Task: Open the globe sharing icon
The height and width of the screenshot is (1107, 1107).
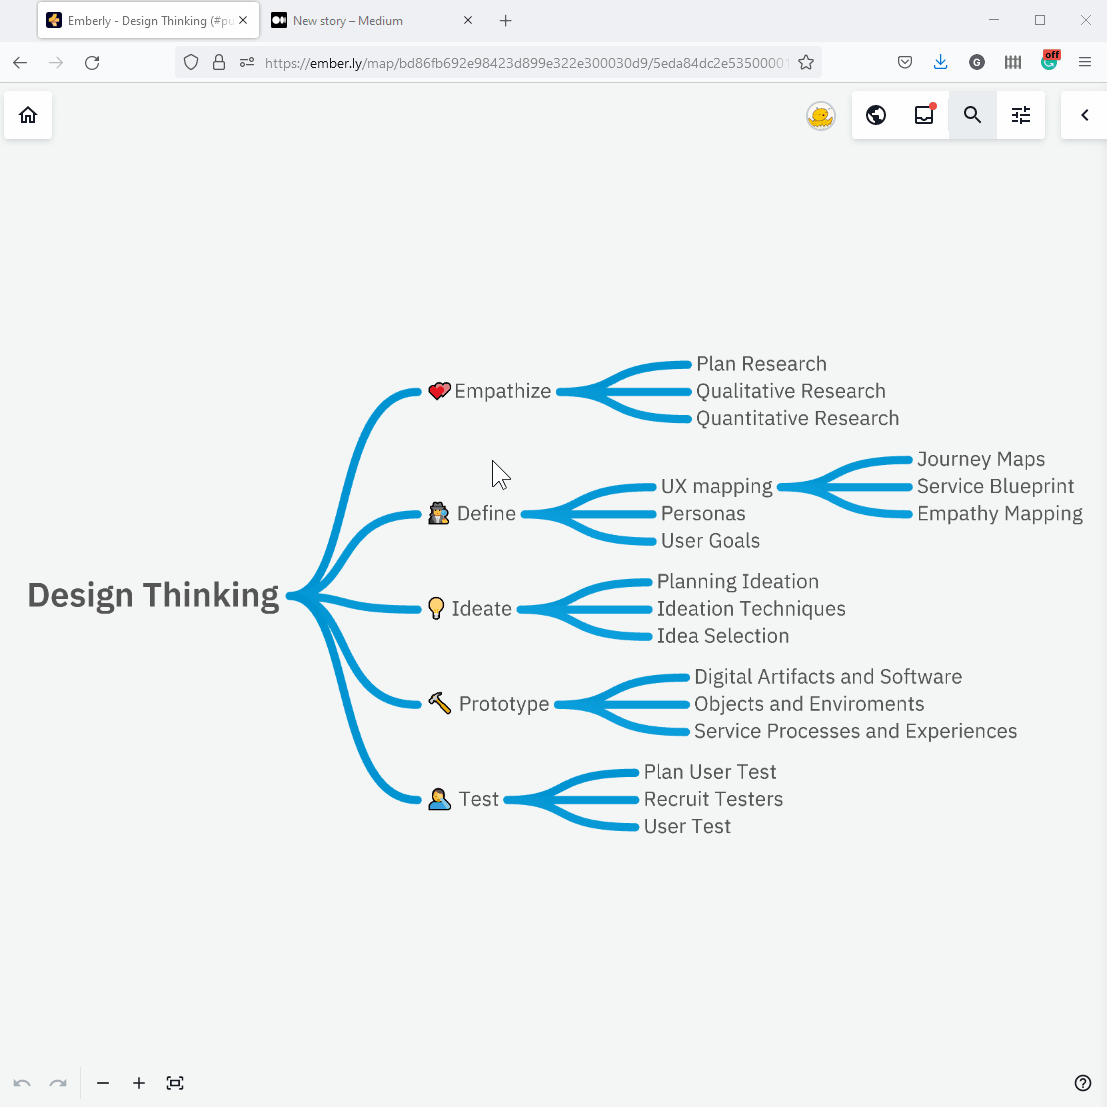Action: tap(876, 115)
